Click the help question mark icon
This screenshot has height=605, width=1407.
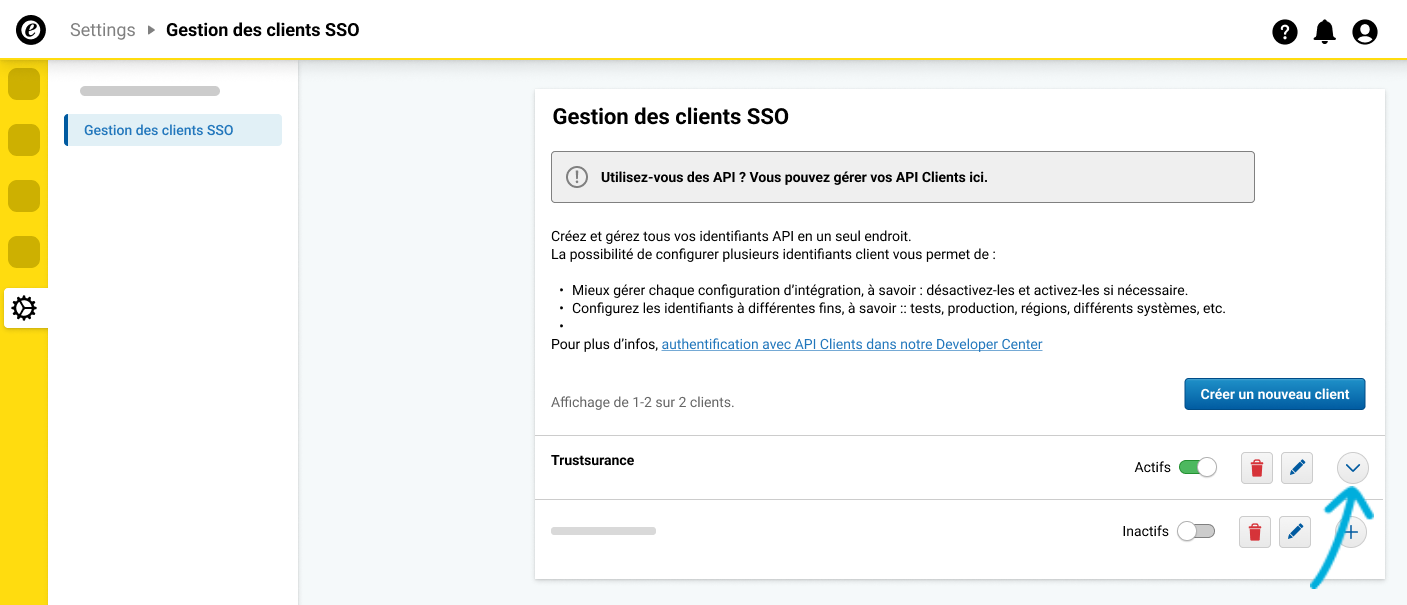click(x=1284, y=32)
